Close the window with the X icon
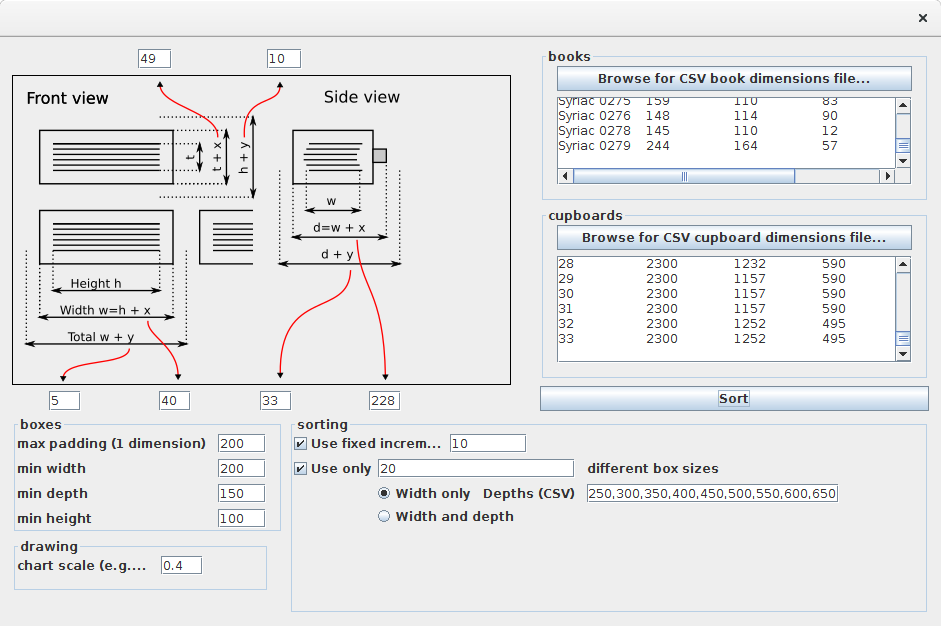The height and width of the screenshot is (626, 941). pyautogui.click(x=922, y=18)
